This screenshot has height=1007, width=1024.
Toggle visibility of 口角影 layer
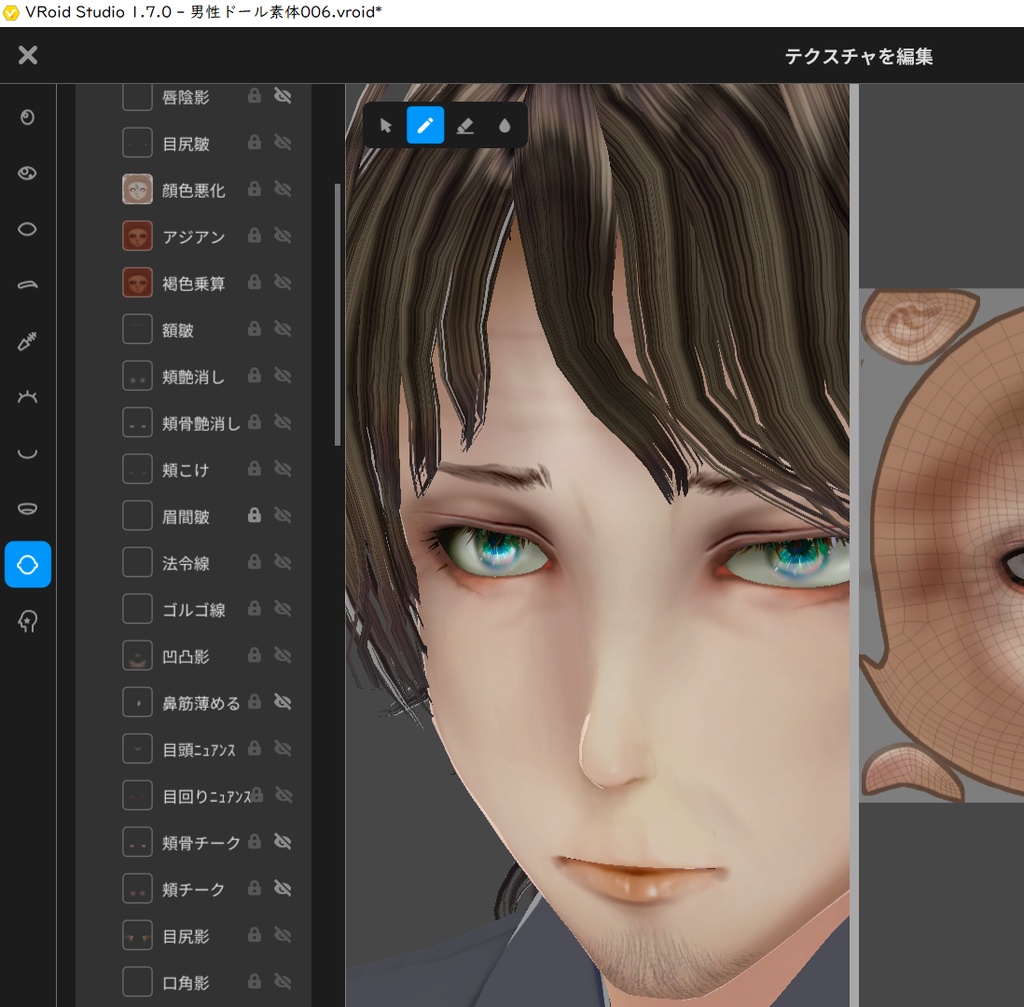click(x=282, y=982)
